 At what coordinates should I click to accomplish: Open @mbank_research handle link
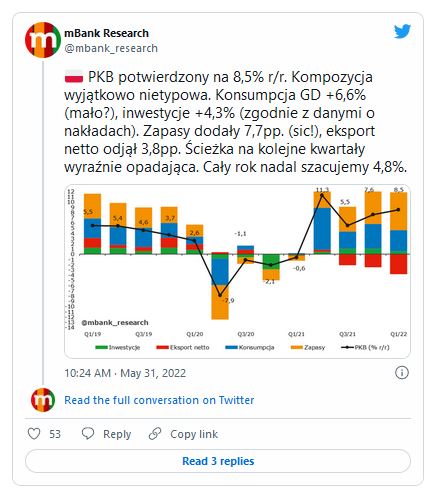111,48
